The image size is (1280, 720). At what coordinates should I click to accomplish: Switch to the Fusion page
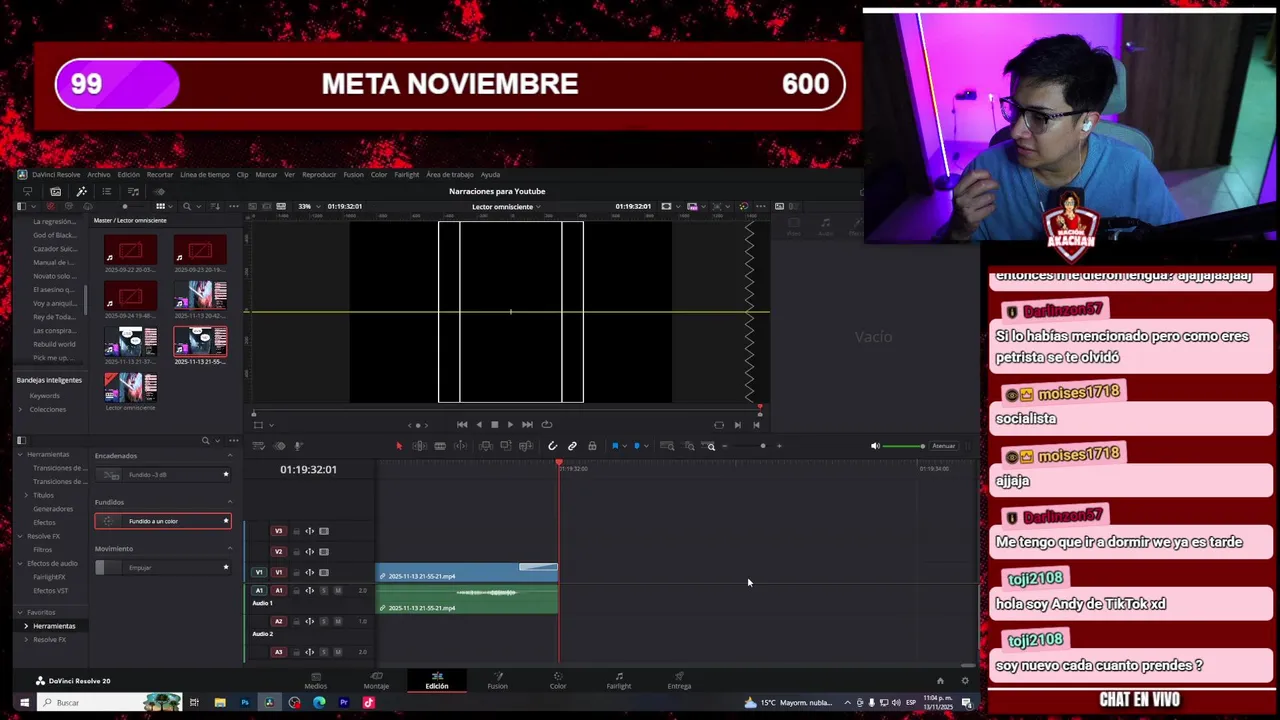497,681
